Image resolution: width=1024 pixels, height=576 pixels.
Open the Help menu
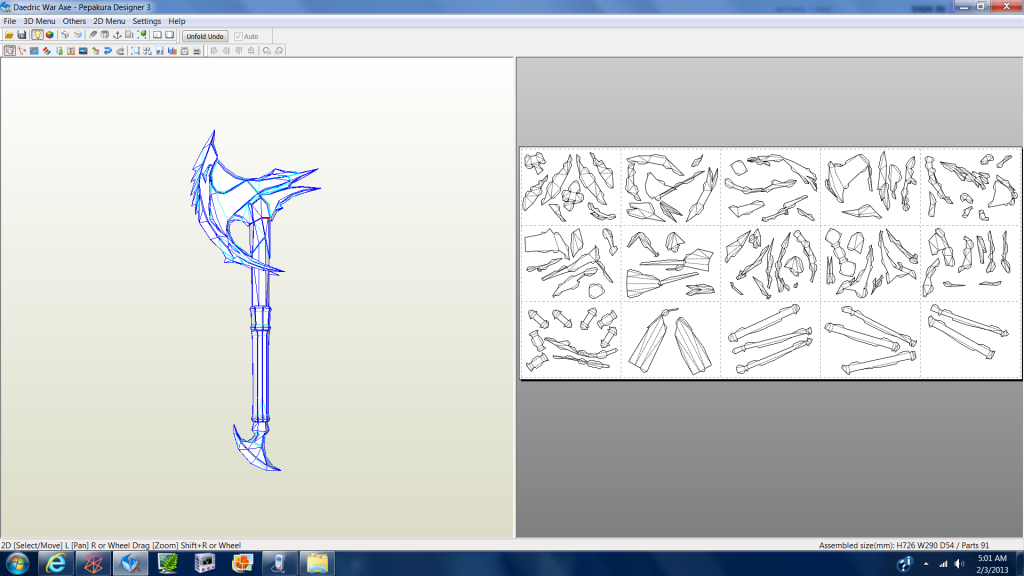(176, 21)
